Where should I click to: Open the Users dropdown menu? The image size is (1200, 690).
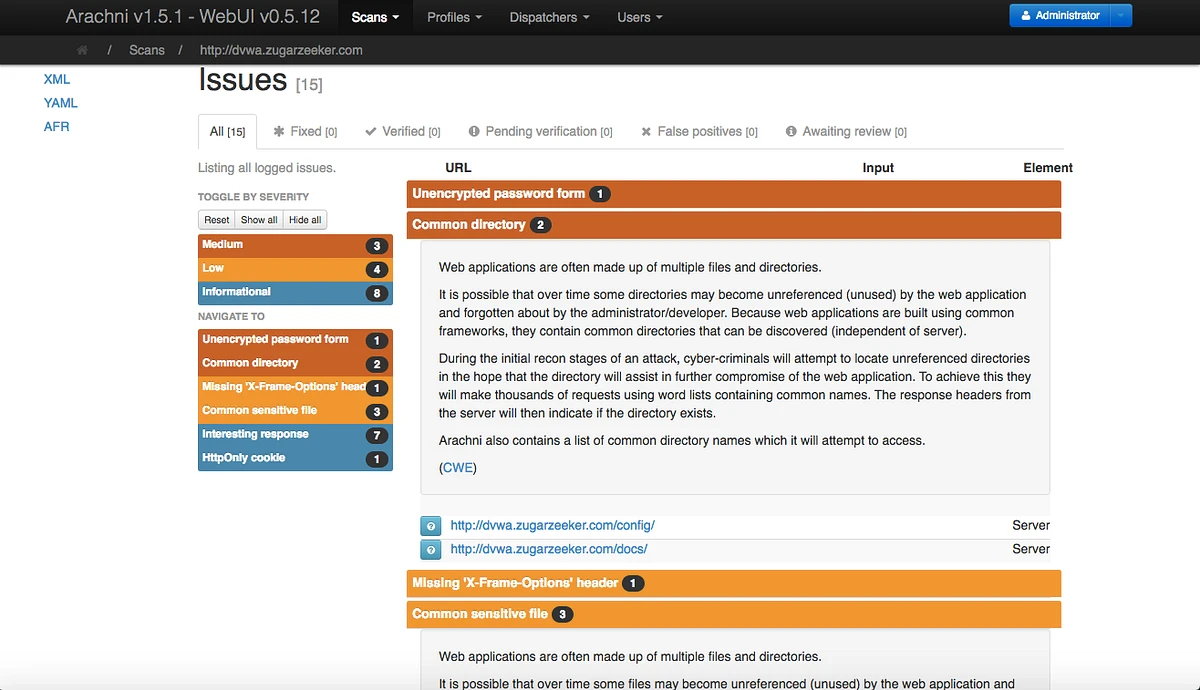click(x=638, y=17)
